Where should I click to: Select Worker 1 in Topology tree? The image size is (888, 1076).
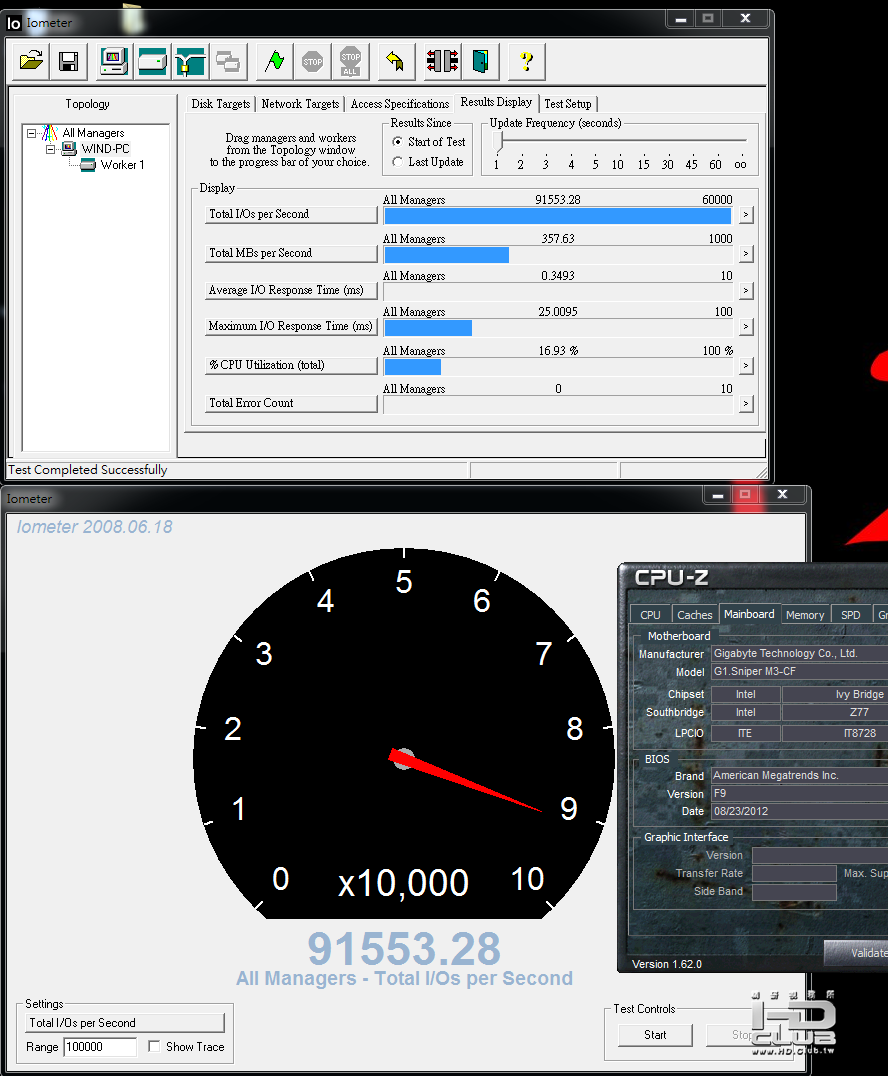point(122,165)
